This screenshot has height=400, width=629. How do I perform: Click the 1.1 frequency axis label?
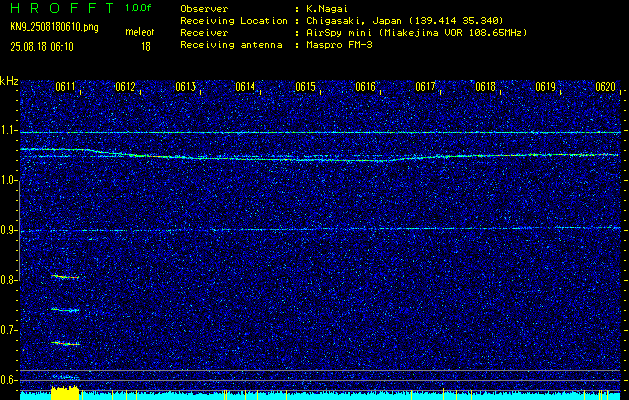(9, 130)
